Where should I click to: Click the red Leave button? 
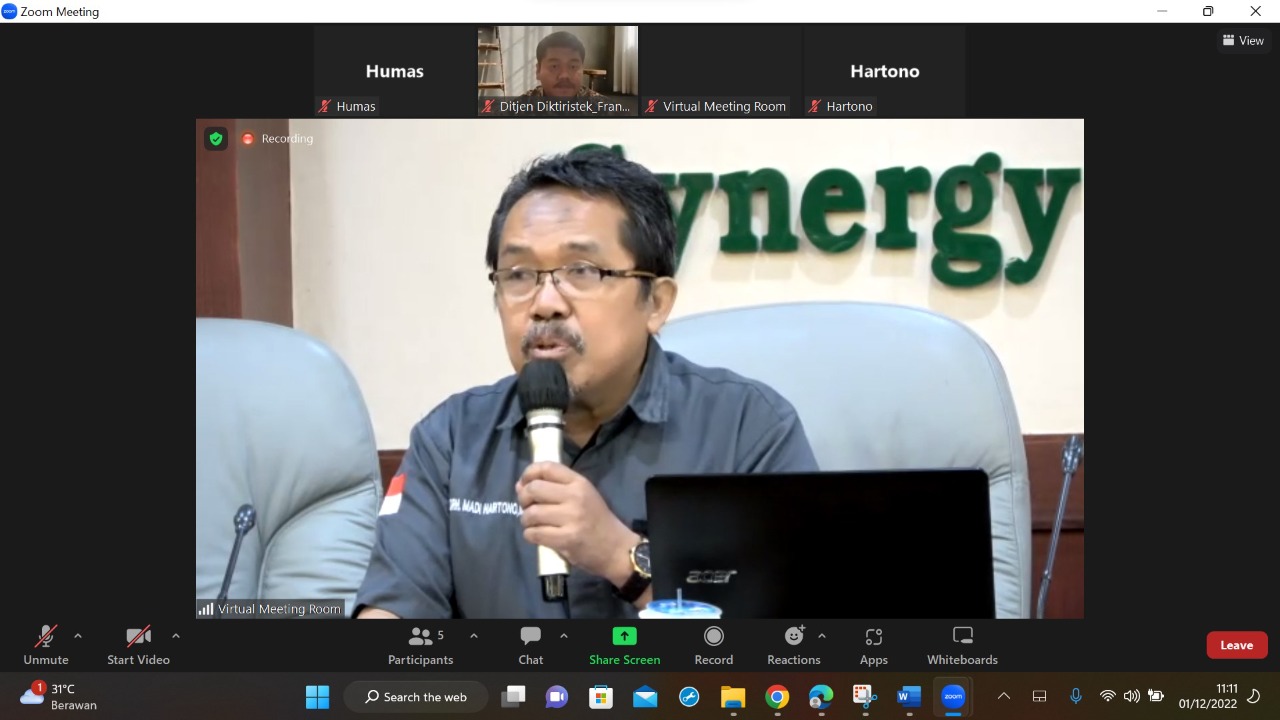(x=1236, y=645)
